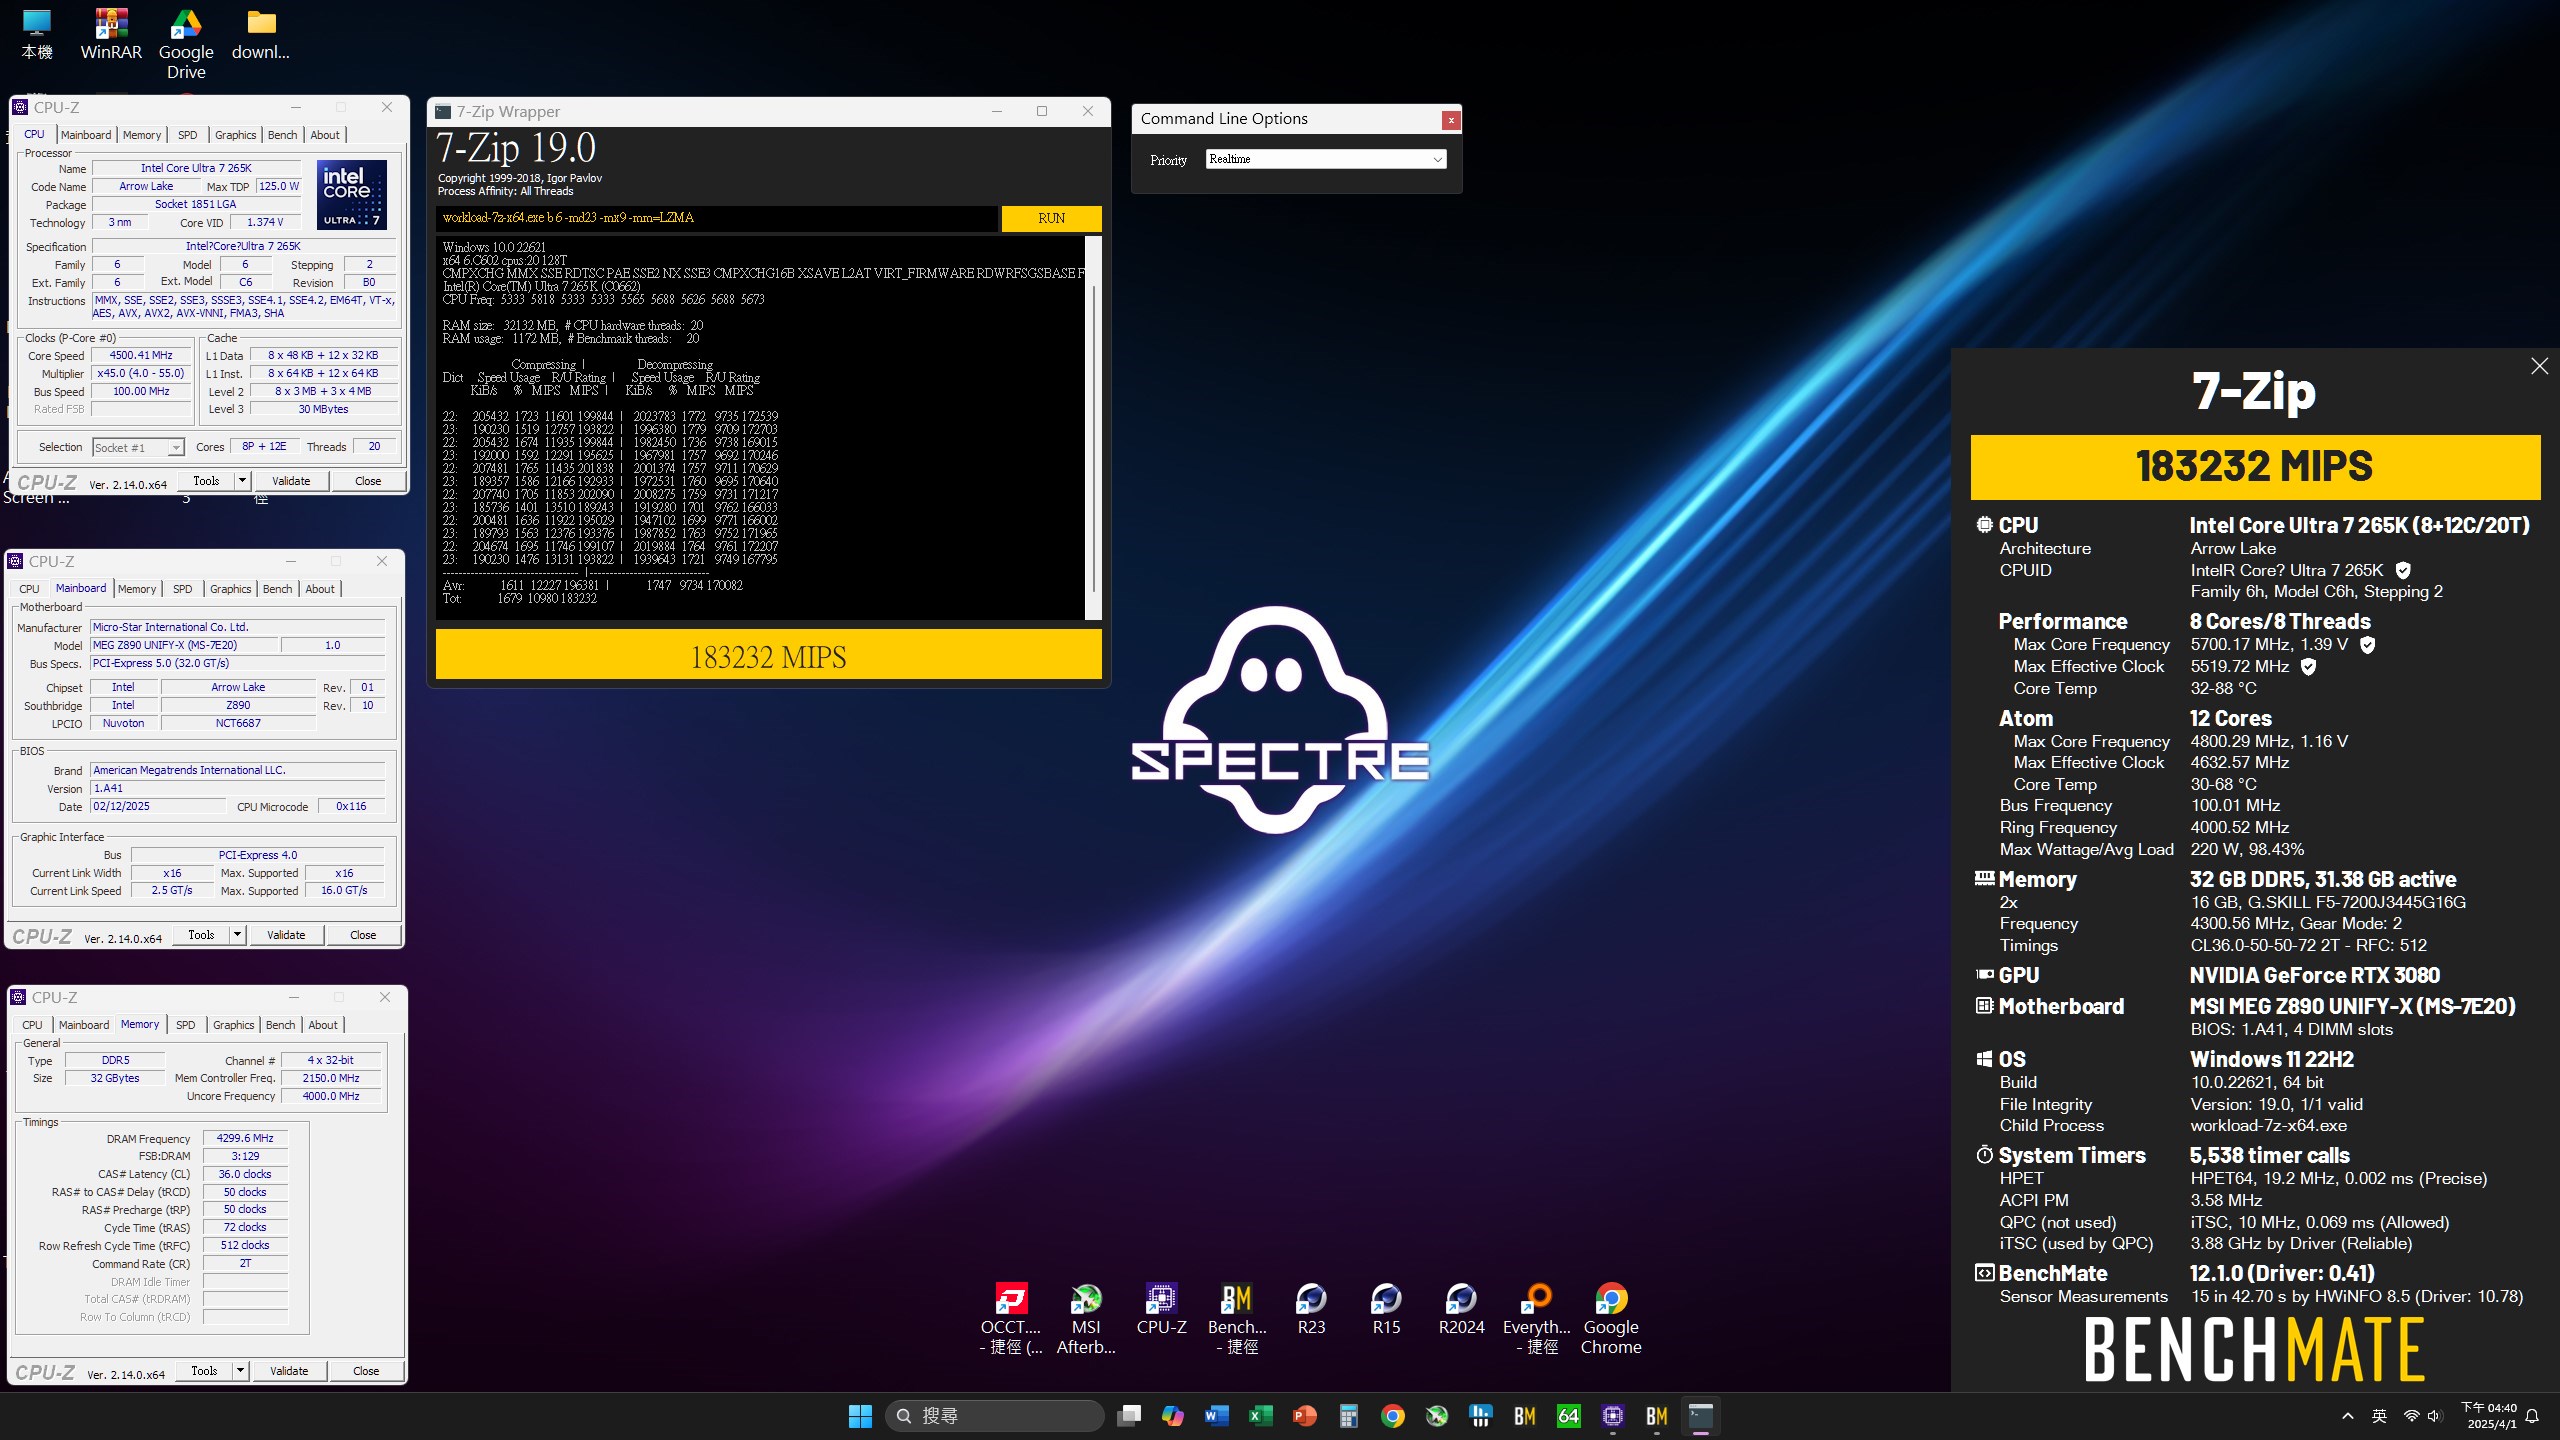Viewport: 2560px width, 1440px height.
Task: Click BenchMate taskbar icon next to AIDA64
Action: click(x=1525, y=1416)
